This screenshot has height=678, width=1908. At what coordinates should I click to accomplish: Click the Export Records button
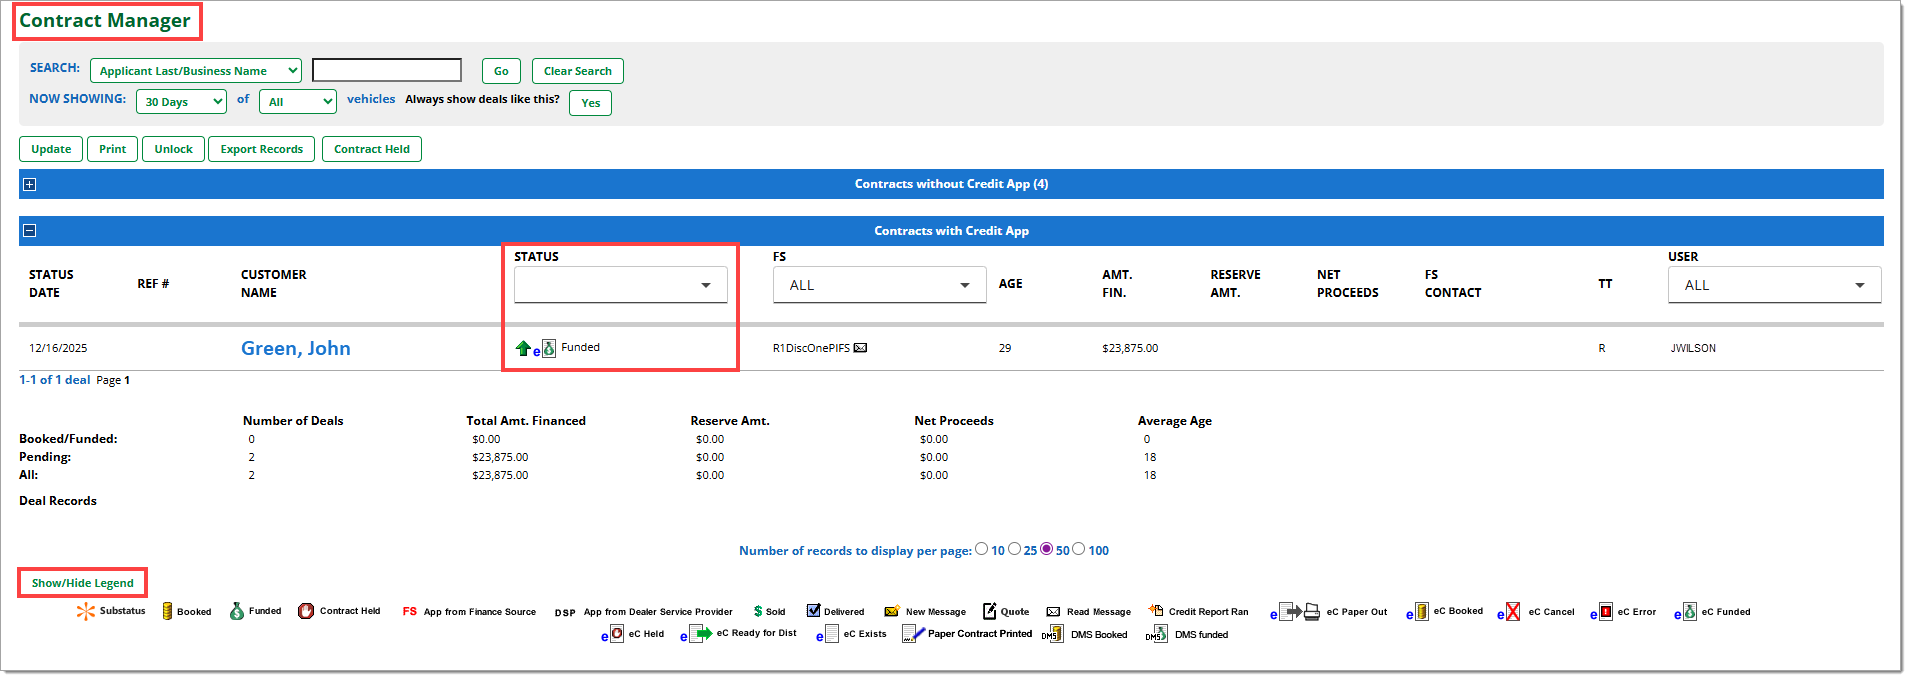point(261,149)
